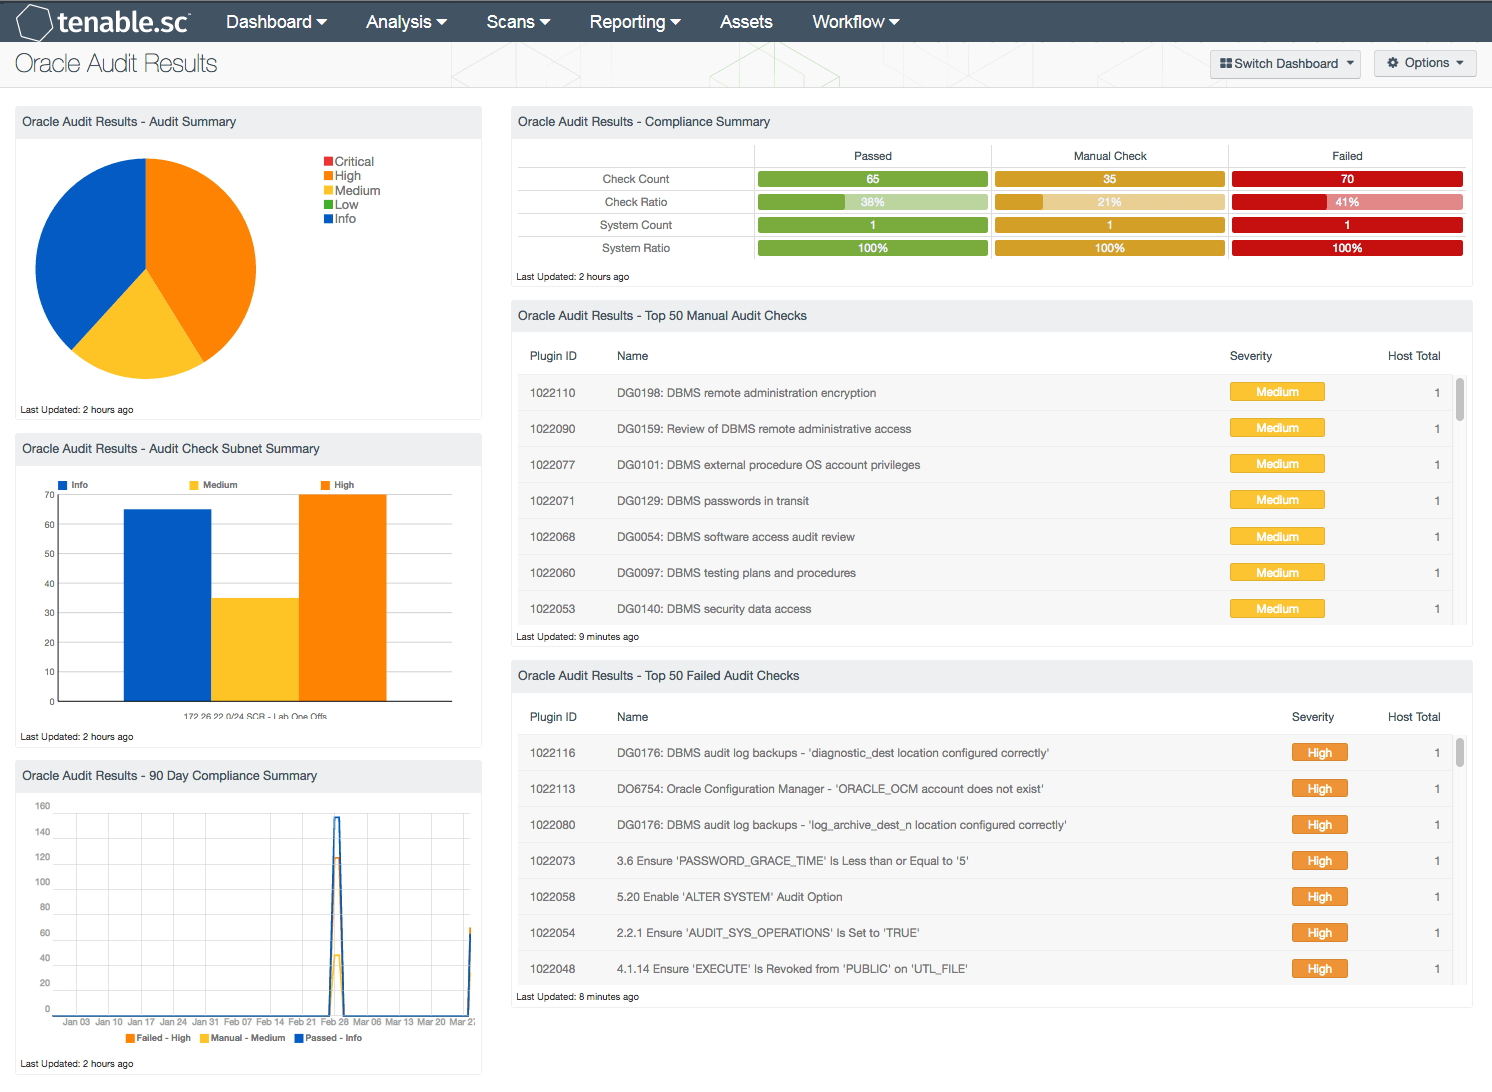
Task: Click the gear icon on the Options button
Action: (1393, 62)
